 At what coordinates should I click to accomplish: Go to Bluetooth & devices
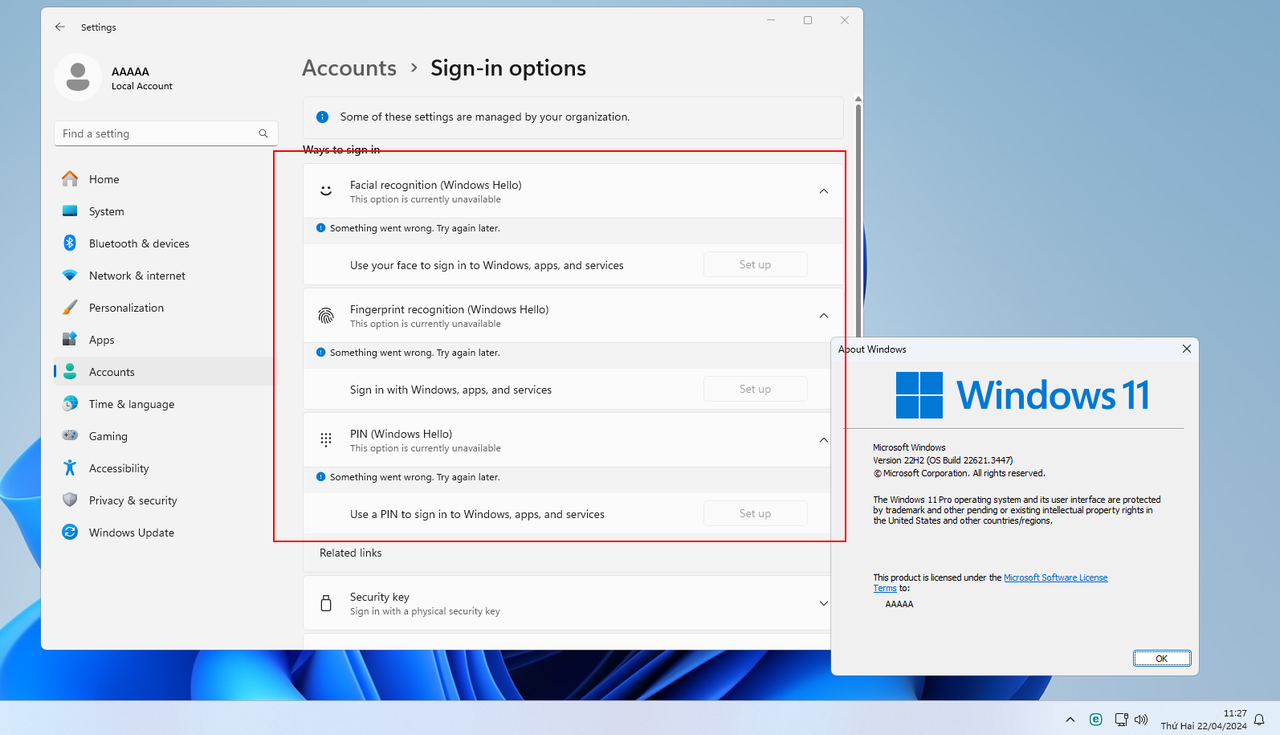point(165,243)
